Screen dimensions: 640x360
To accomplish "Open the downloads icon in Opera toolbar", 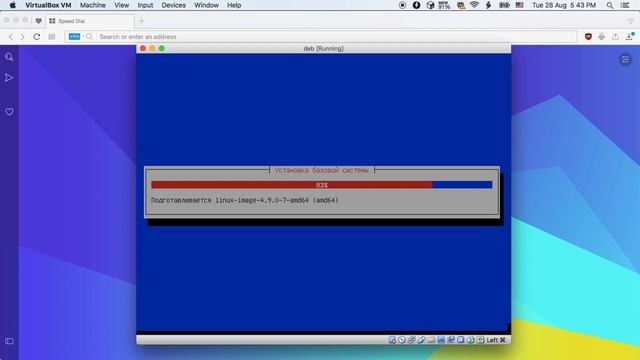I will click(629, 36).
